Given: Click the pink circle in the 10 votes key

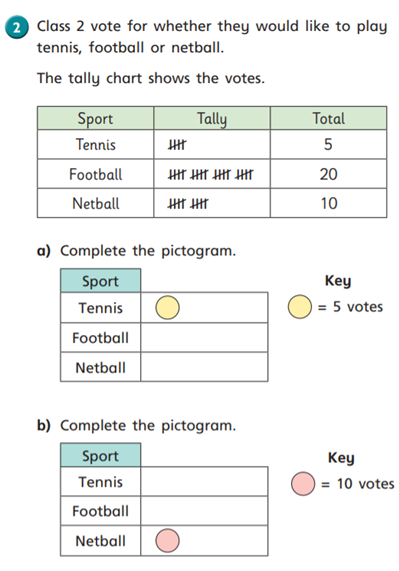Looking at the screenshot, I should [x=303, y=484].
